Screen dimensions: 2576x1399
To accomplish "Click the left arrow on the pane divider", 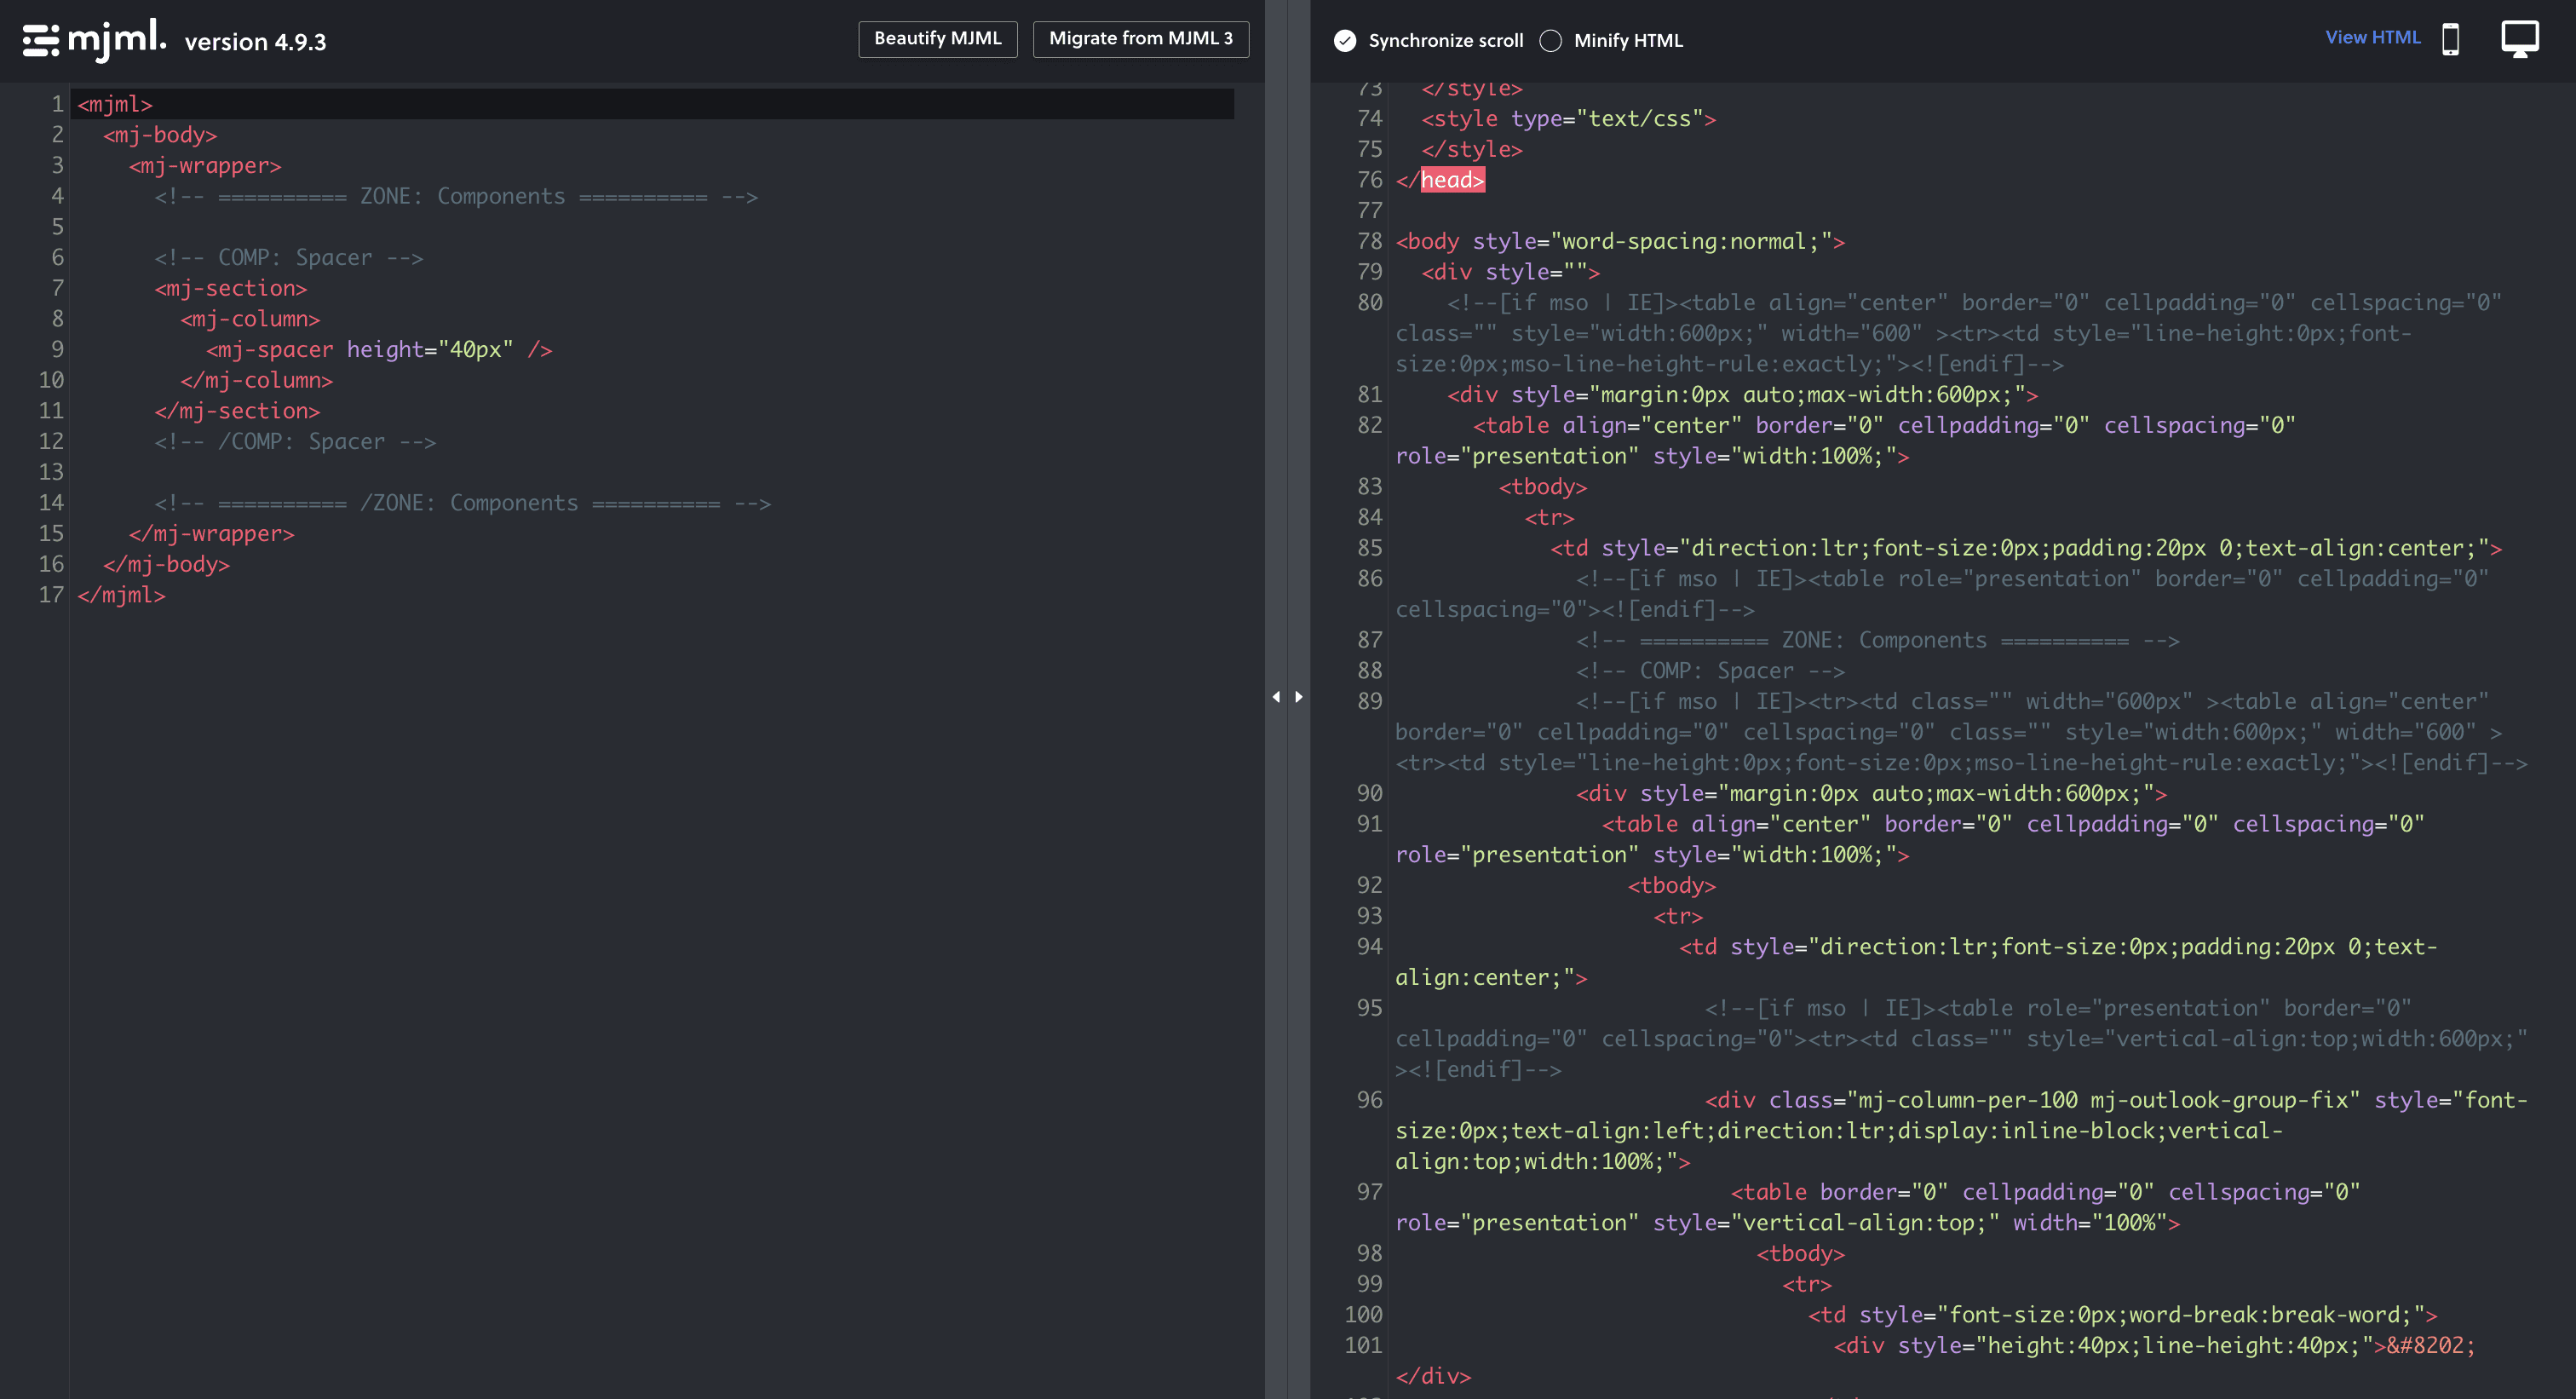I will [1276, 697].
